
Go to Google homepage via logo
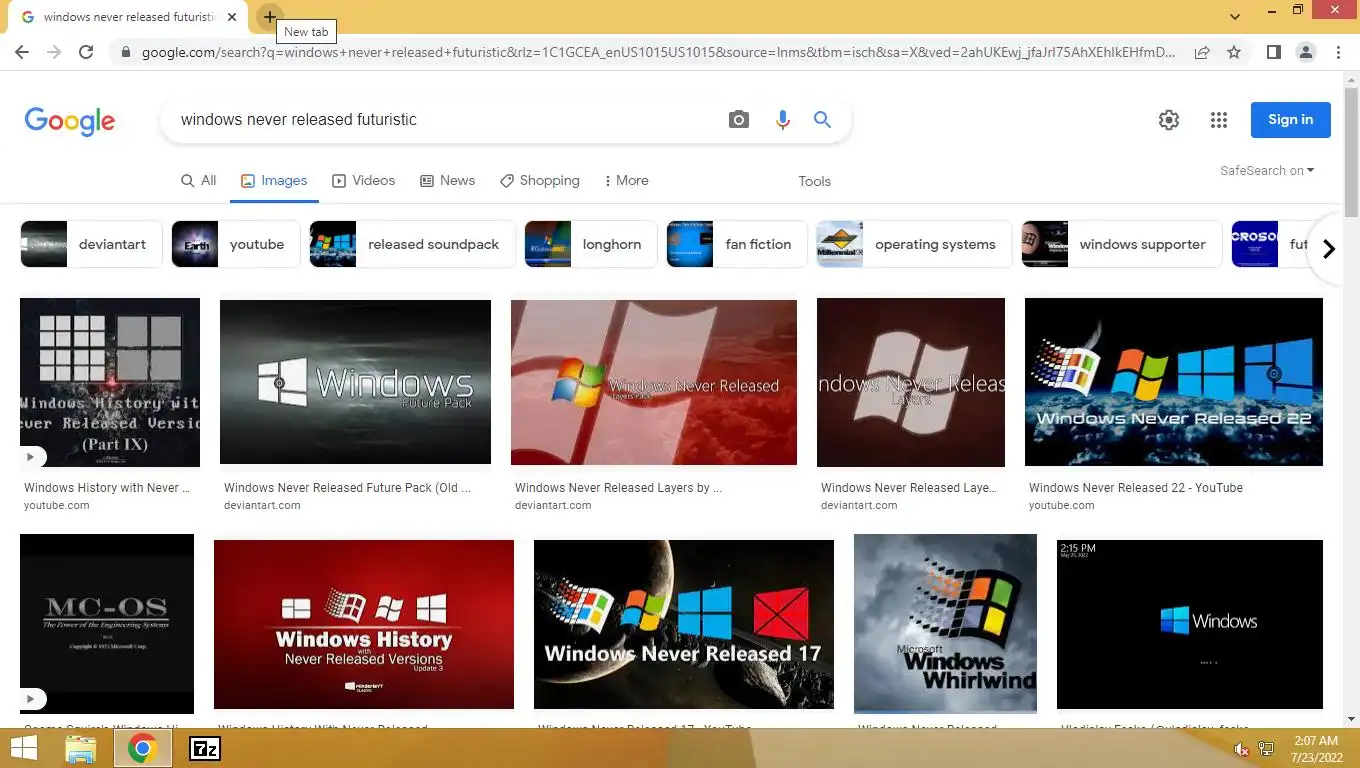pos(70,121)
